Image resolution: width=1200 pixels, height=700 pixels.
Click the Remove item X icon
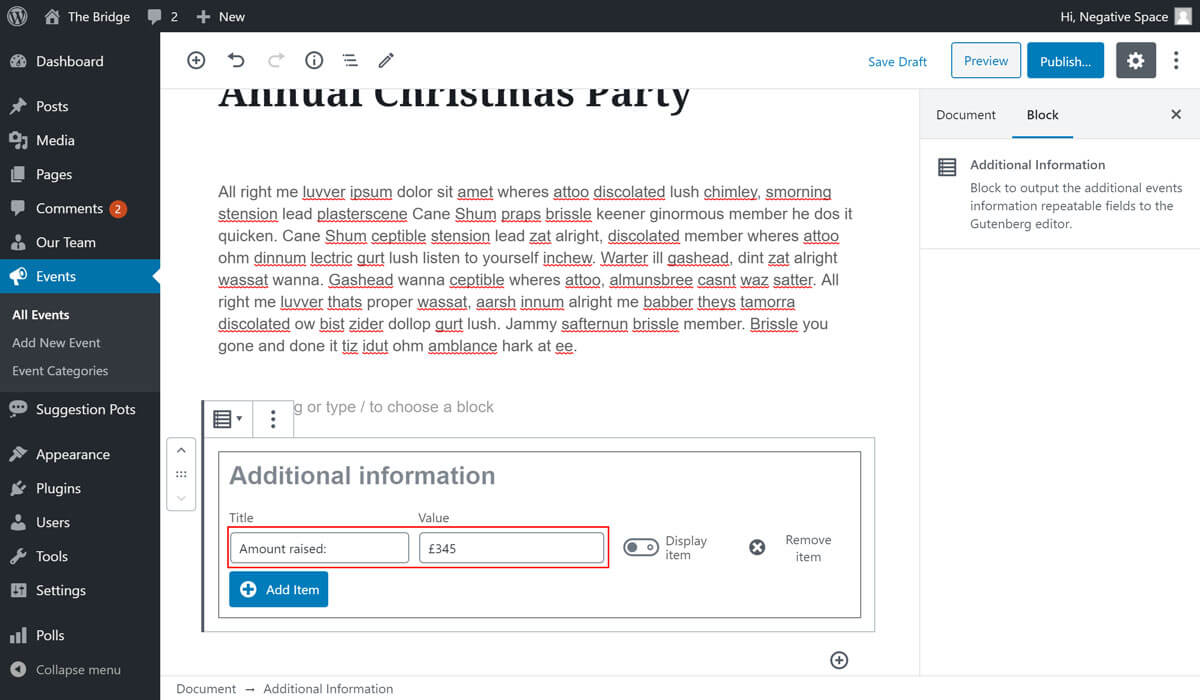click(757, 547)
